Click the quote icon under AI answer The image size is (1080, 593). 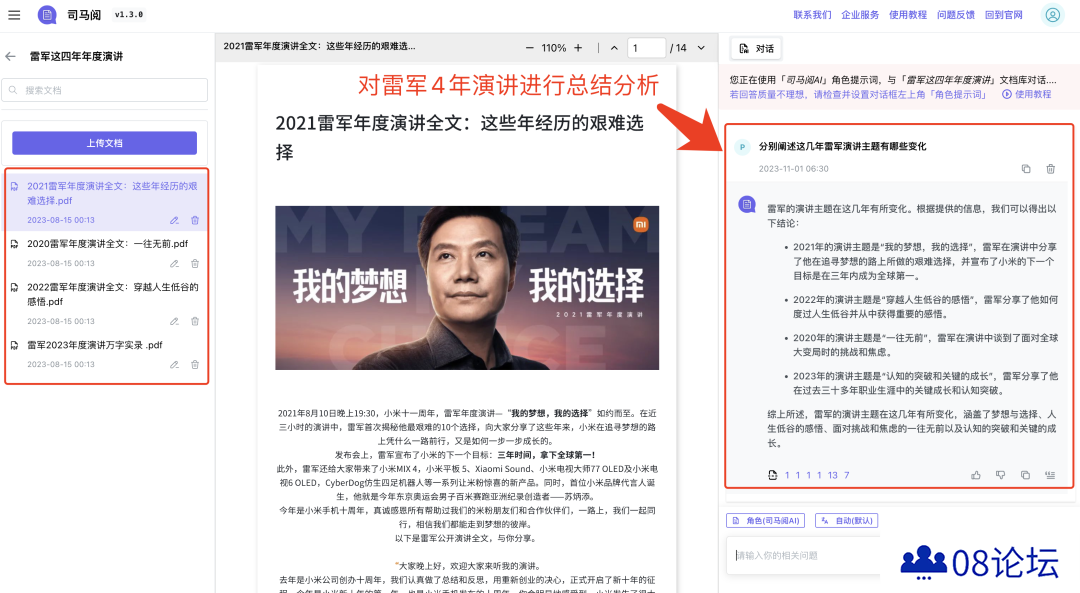click(x=1050, y=475)
